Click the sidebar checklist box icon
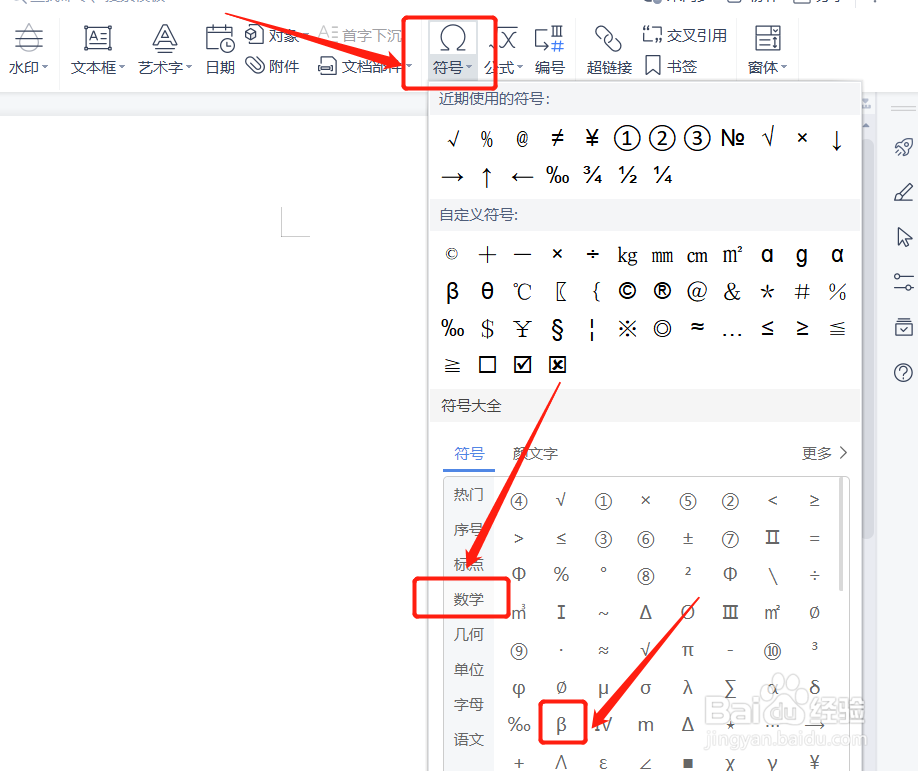 pyautogui.click(x=903, y=327)
